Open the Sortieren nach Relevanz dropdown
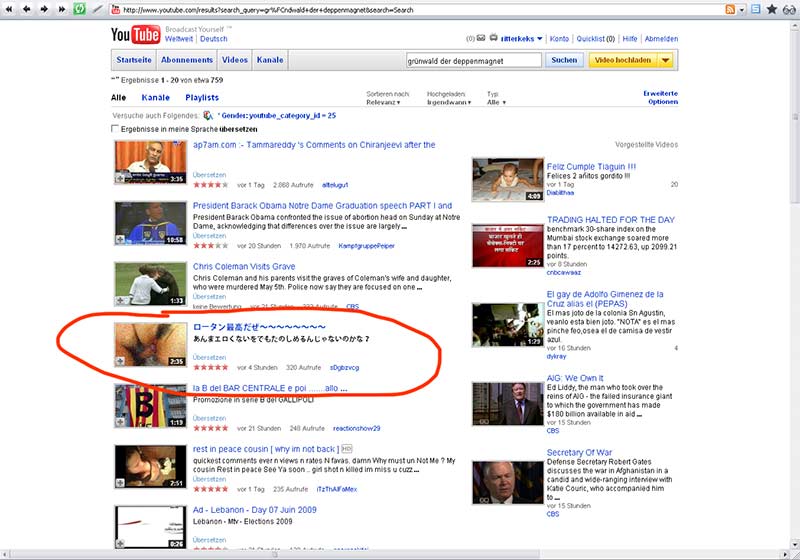Screen dimensions: 800x560 click(x=383, y=103)
